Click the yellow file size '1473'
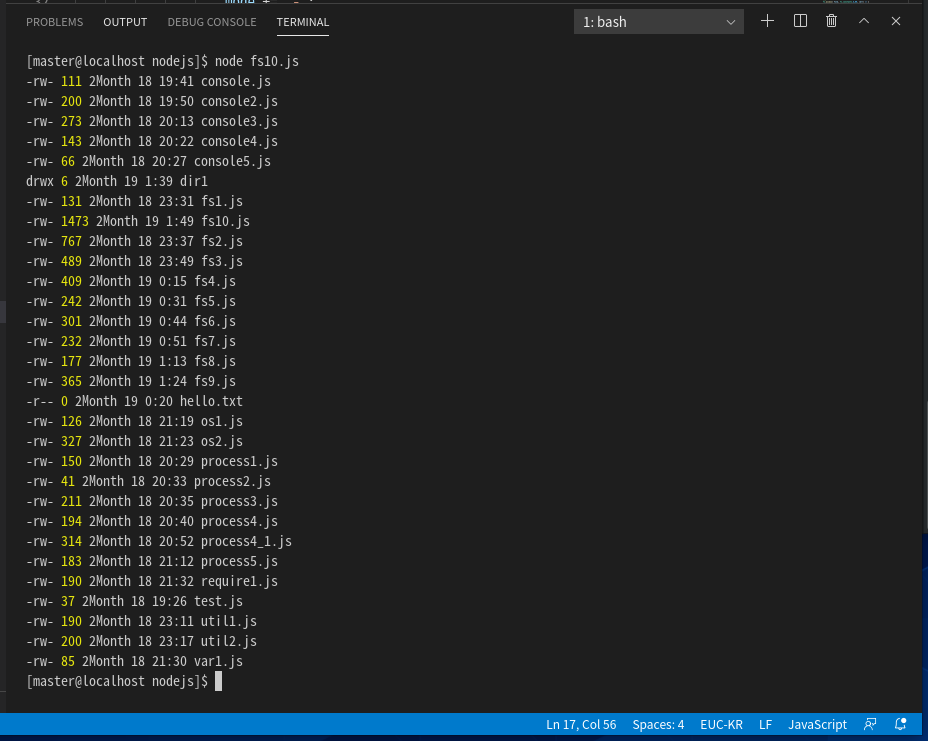928x741 pixels. click(75, 221)
